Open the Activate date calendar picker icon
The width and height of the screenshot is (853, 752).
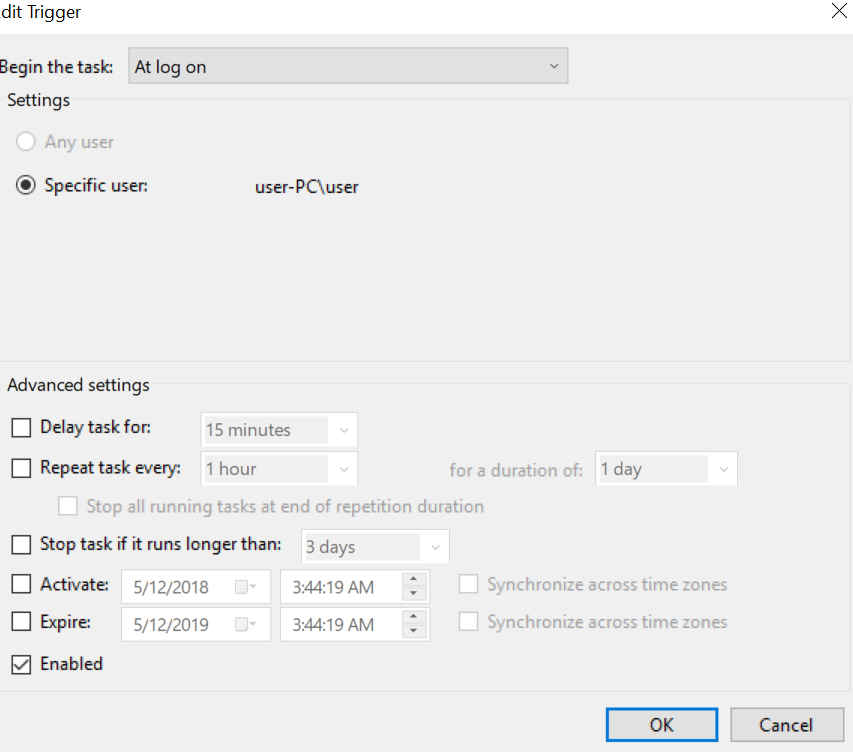pos(245,587)
